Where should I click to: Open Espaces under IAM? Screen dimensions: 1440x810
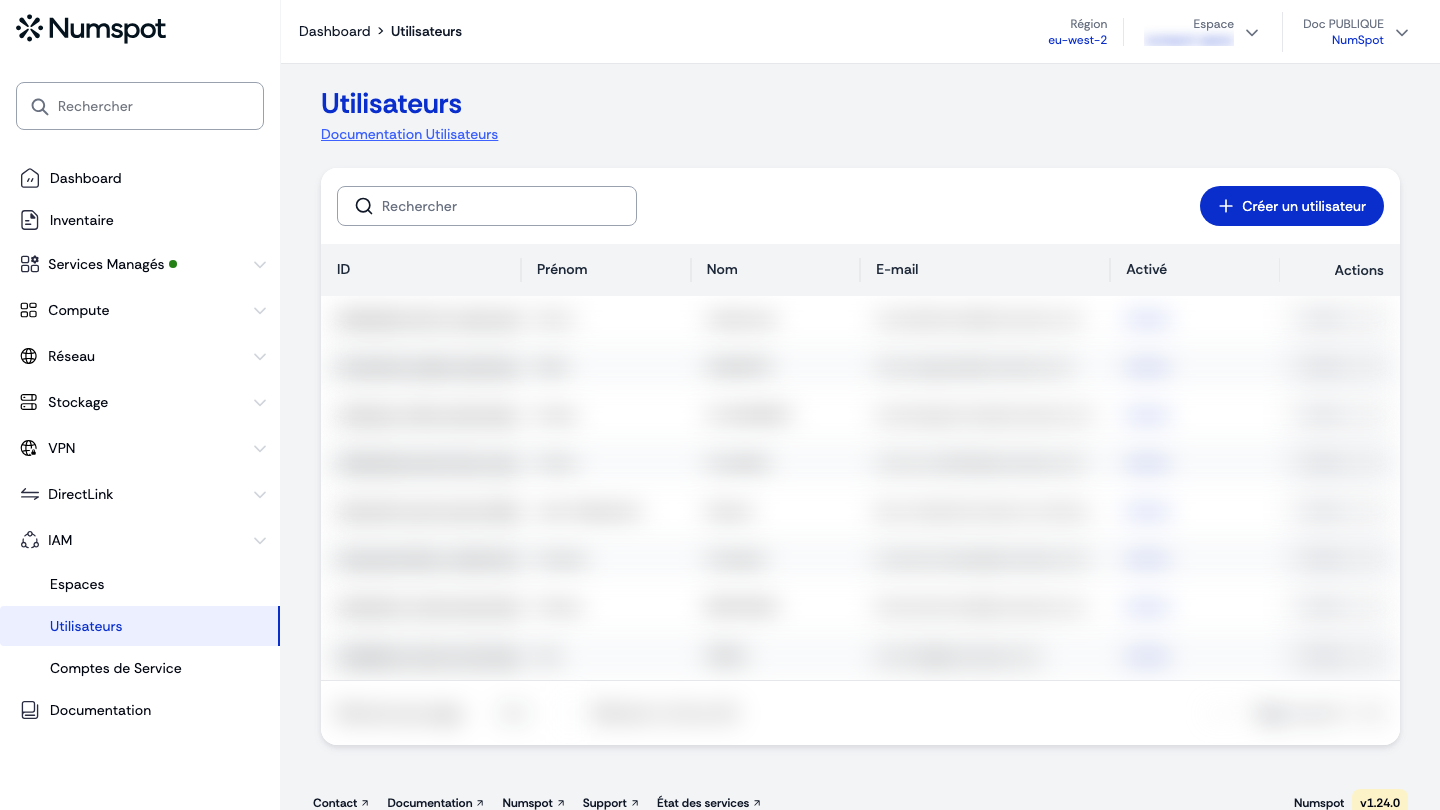tap(77, 584)
